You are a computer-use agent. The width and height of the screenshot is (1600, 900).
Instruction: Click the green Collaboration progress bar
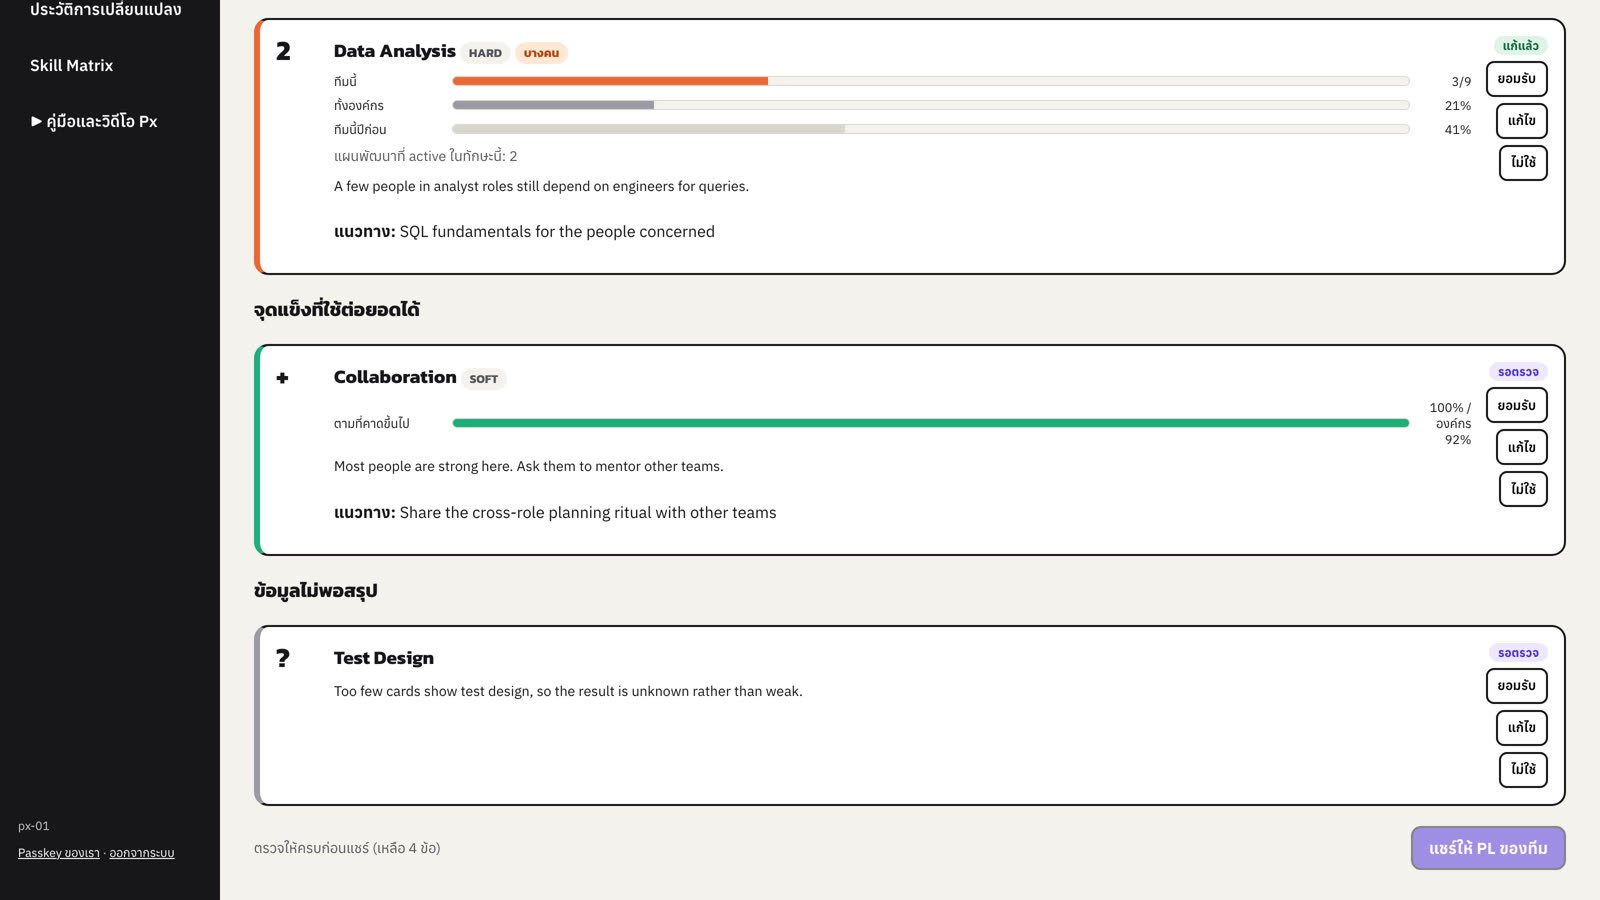click(x=931, y=423)
